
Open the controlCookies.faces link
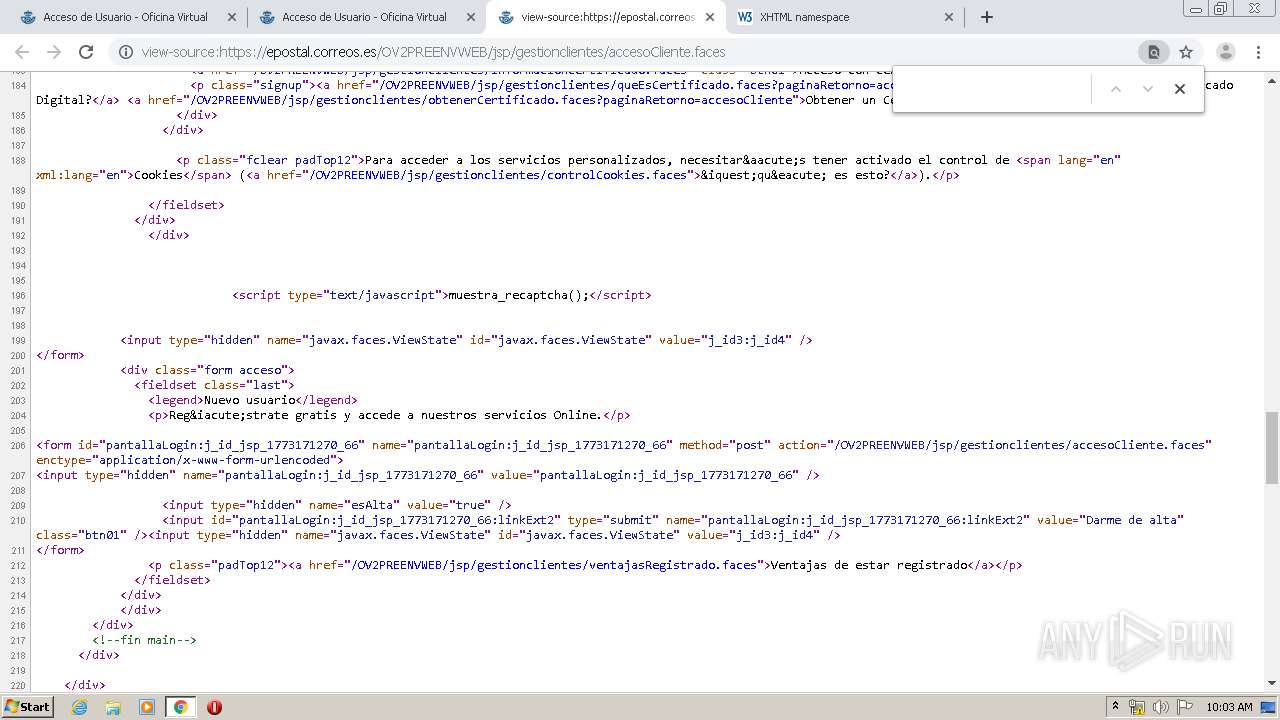pos(502,175)
